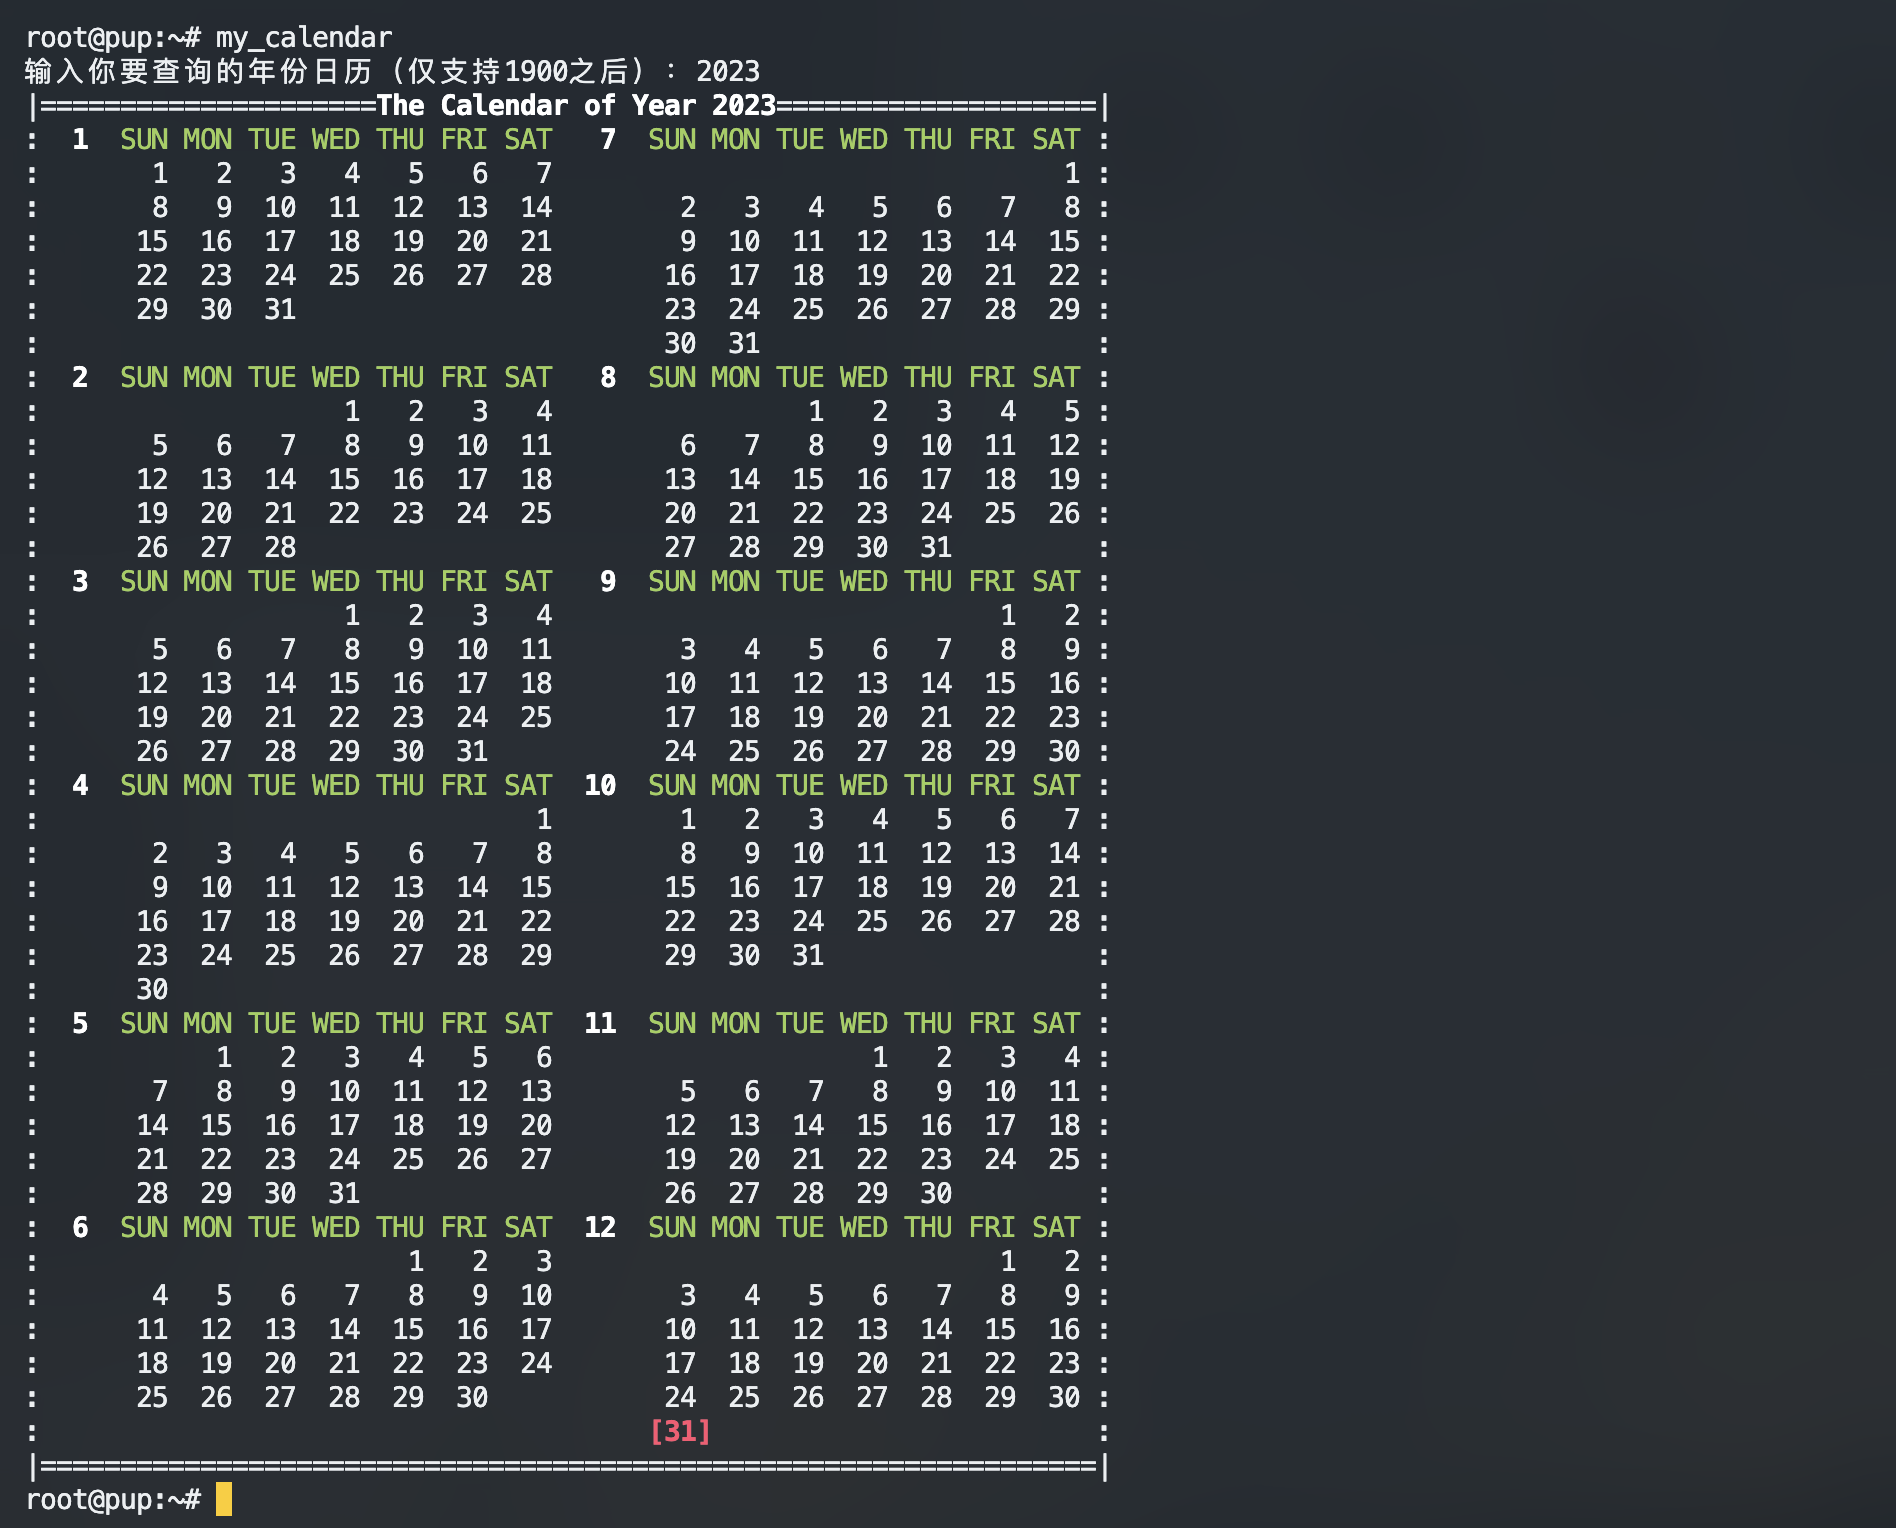Click the month number 7 label
This screenshot has width=1896, height=1528.
pos(608,139)
